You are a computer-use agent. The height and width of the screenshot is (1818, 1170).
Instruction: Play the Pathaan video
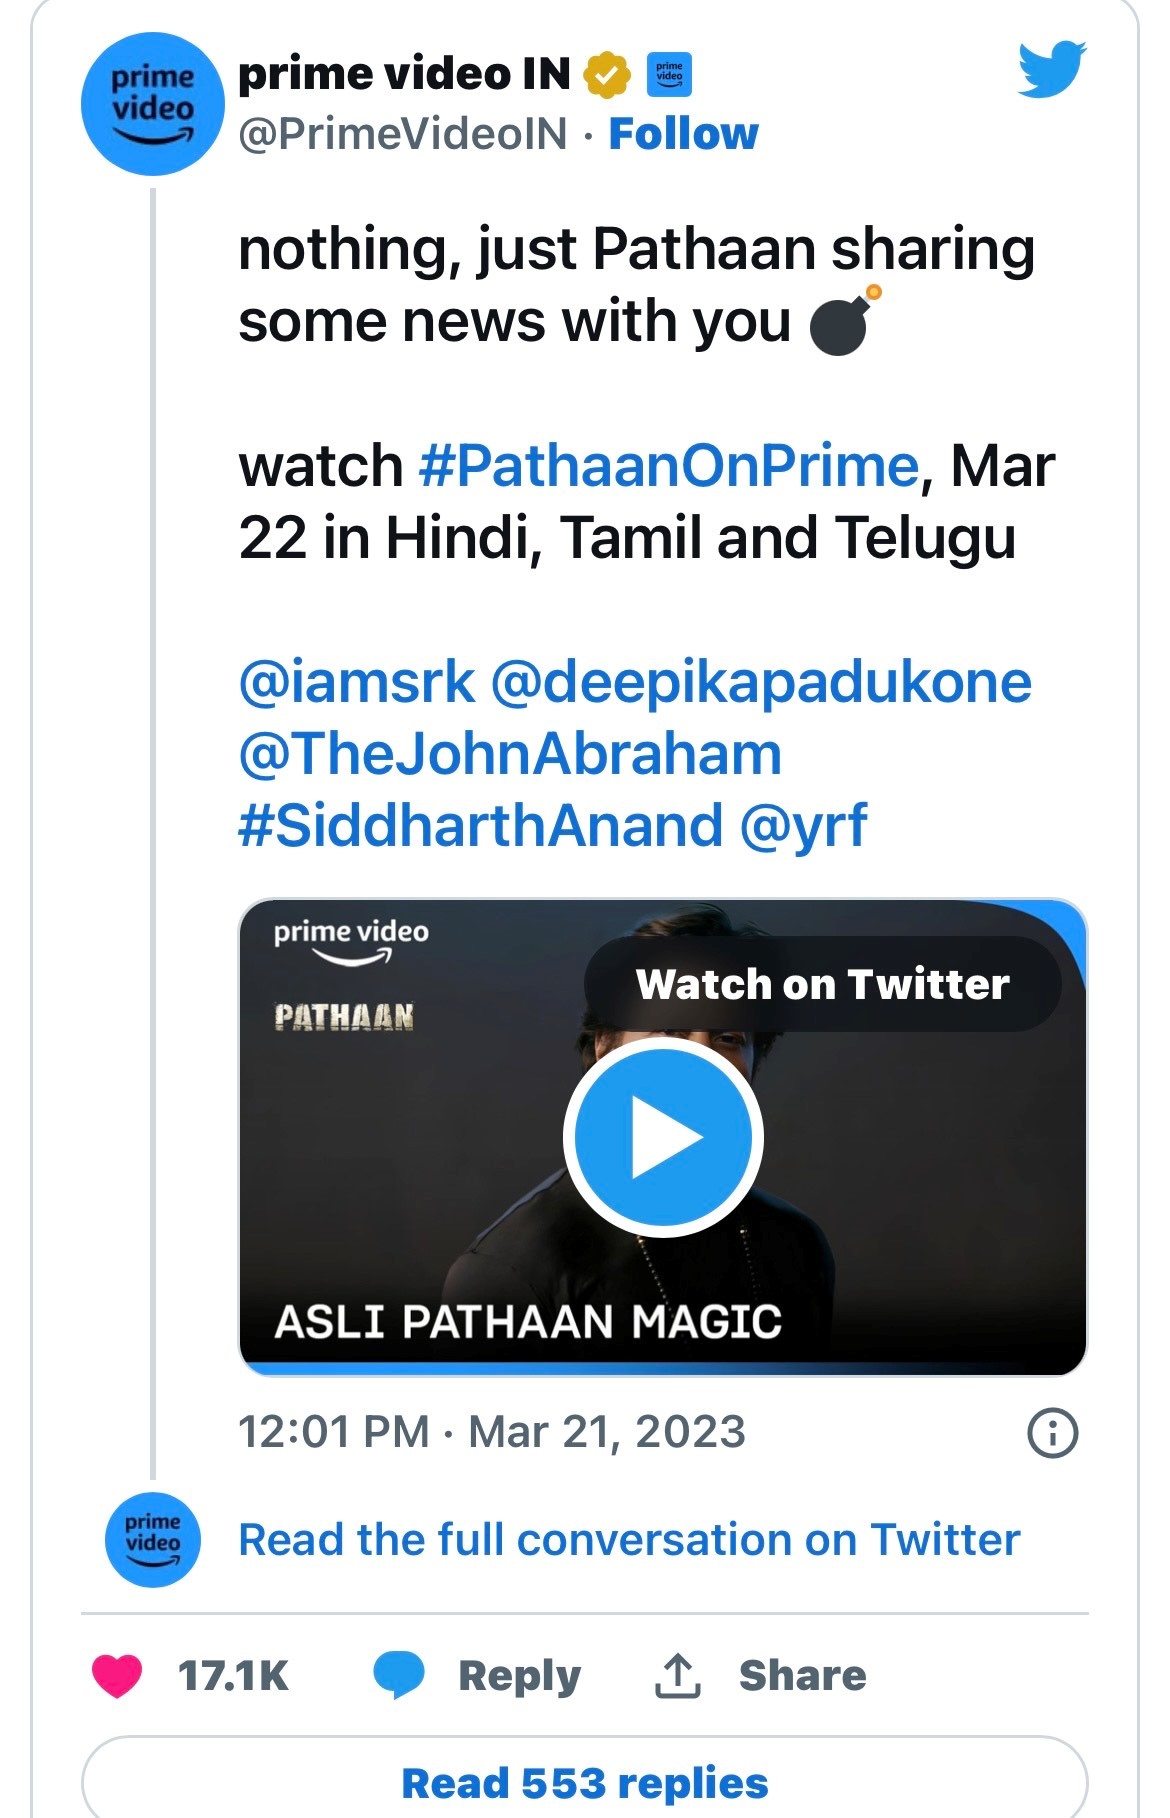tap(663, 1138)
